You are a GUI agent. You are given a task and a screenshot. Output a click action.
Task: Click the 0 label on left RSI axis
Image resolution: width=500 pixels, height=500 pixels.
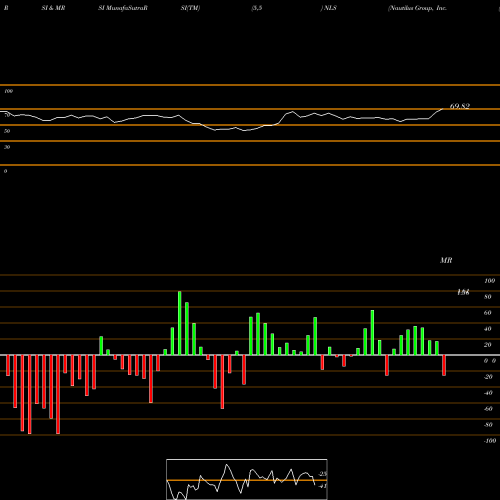[5, 171]
